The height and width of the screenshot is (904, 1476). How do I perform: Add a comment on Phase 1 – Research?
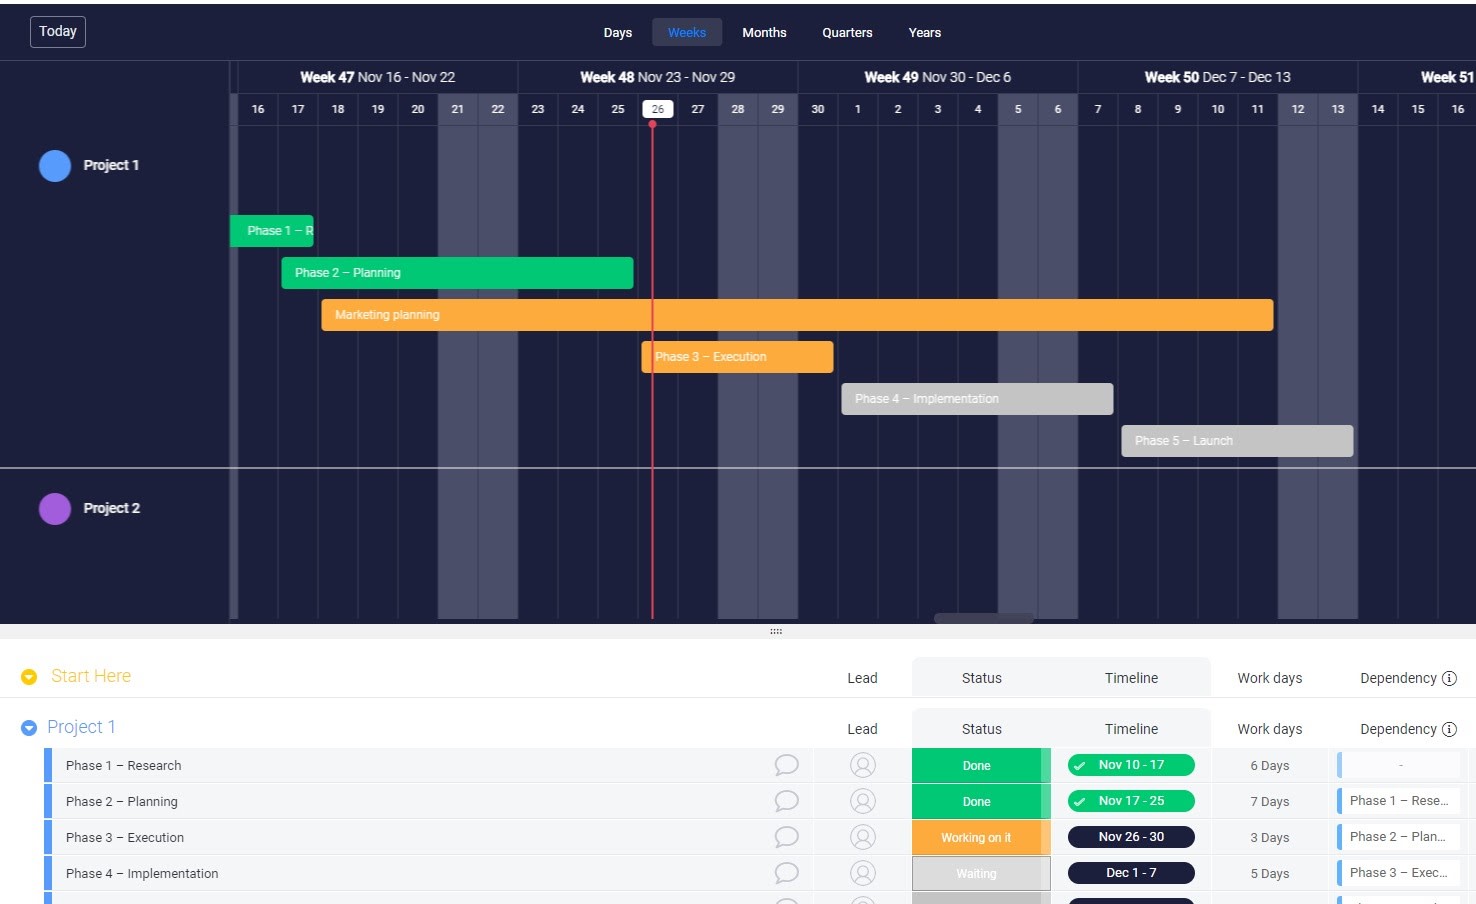coord(786,765)
